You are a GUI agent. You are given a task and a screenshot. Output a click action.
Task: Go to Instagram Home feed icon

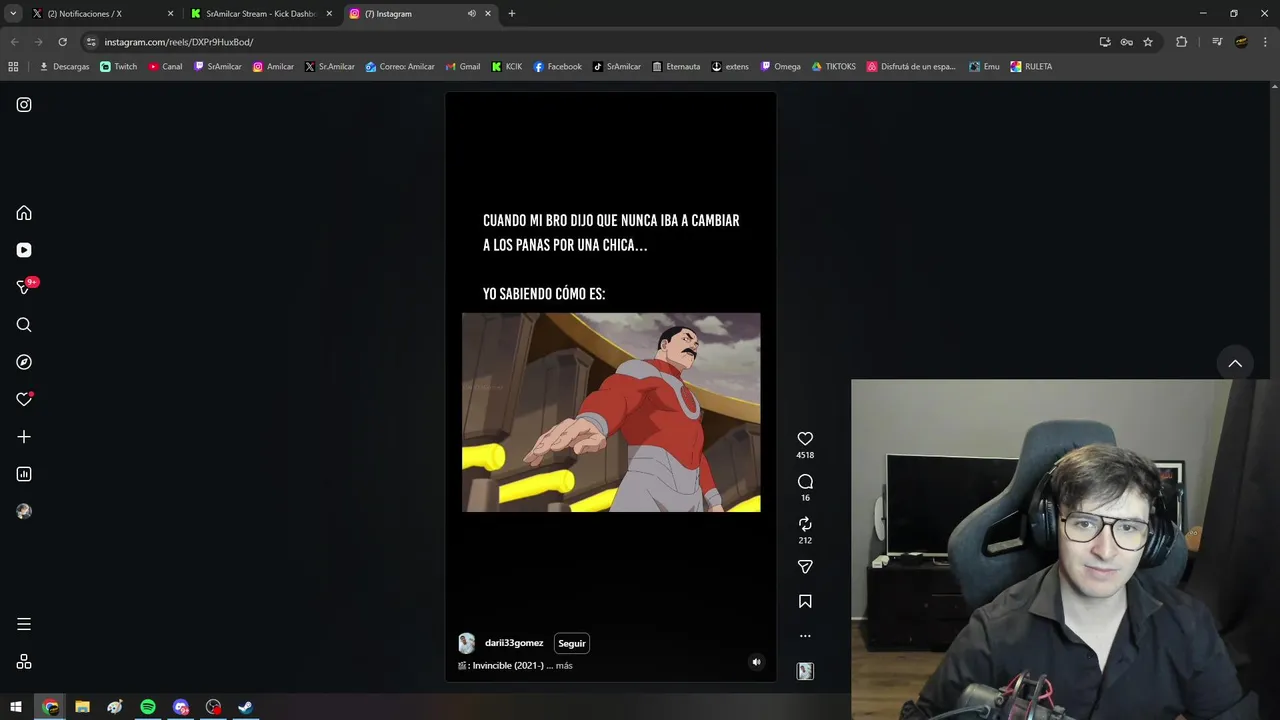24,213
